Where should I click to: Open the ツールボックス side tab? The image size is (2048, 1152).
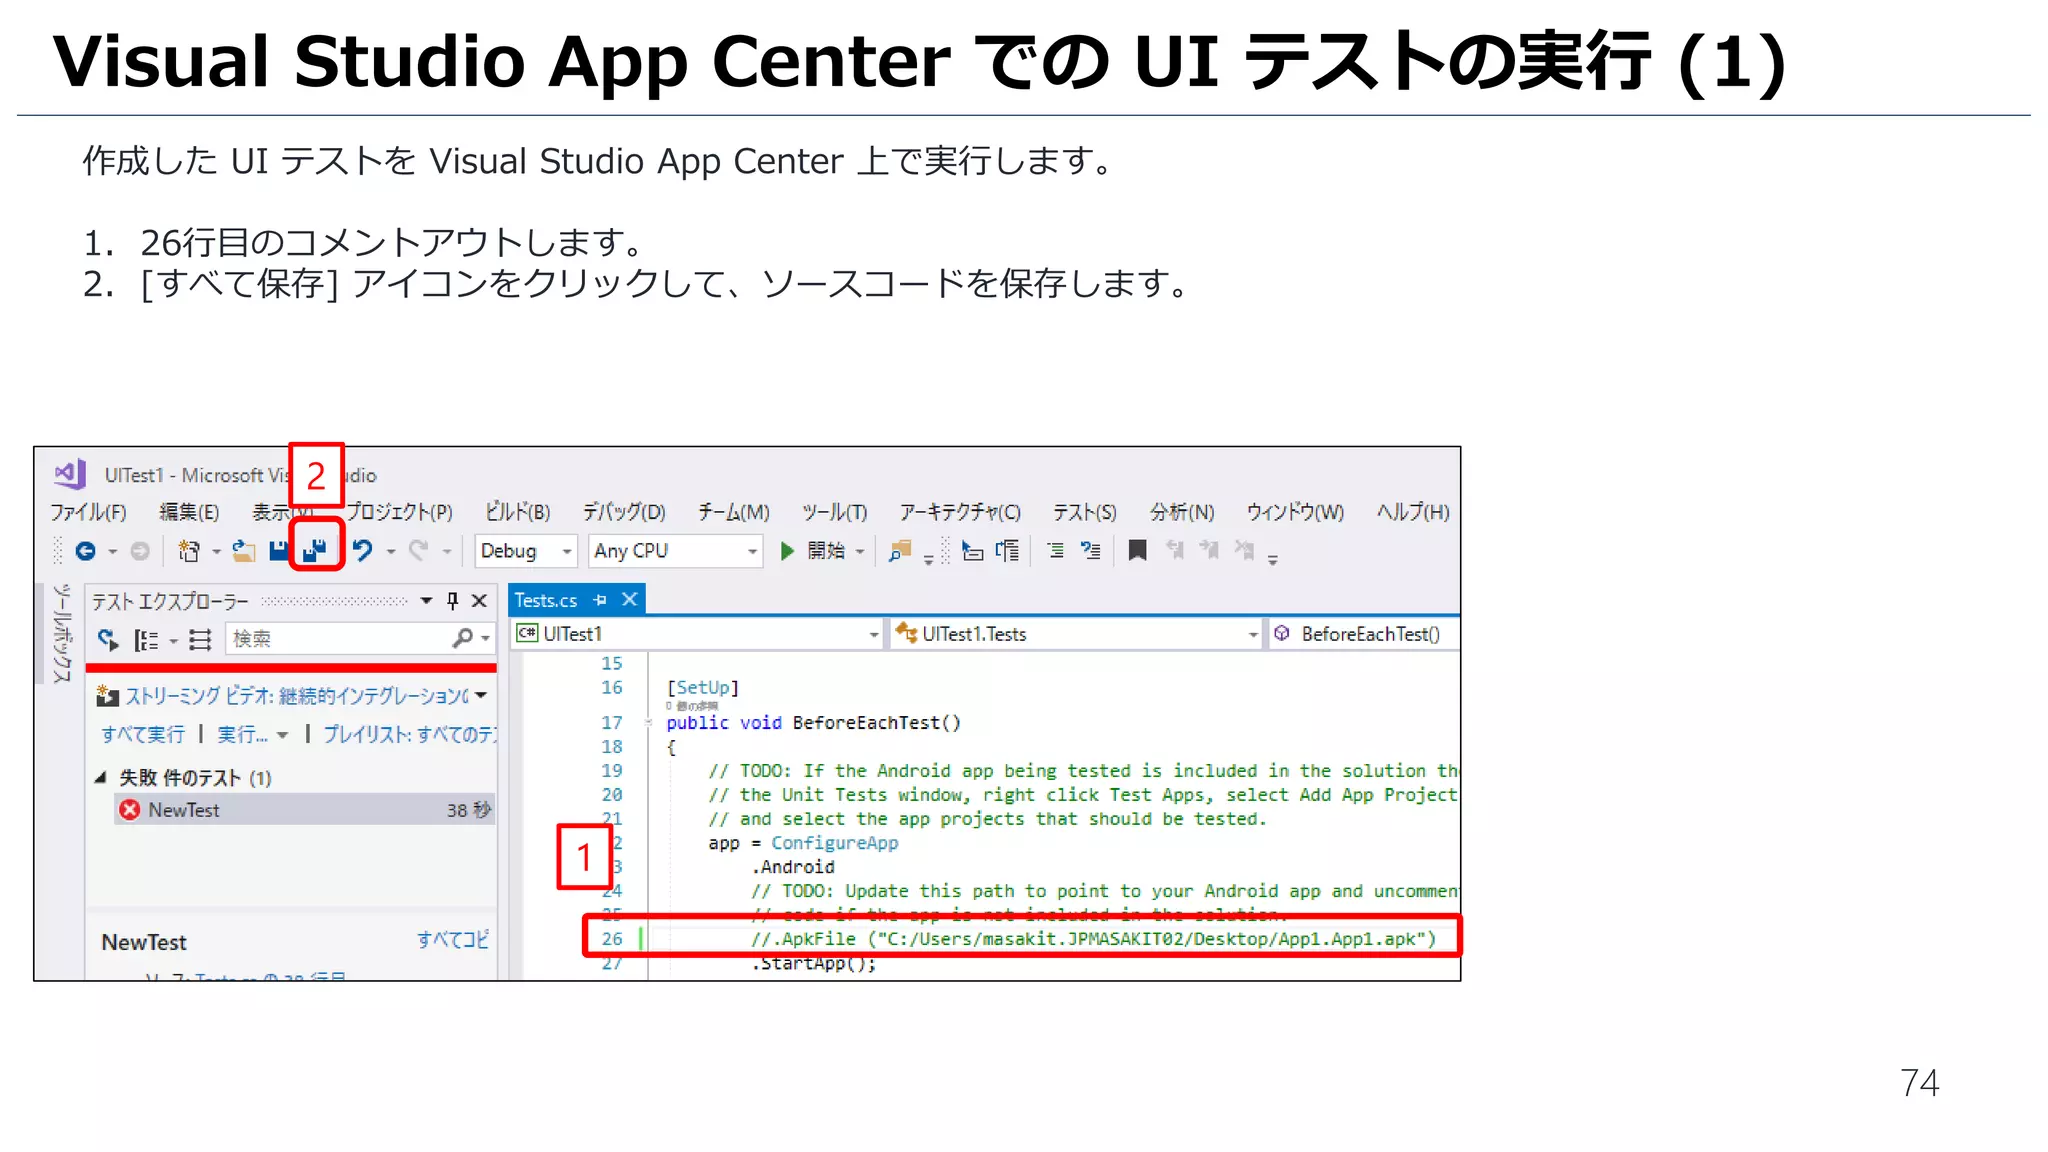[x=62, y=634]
